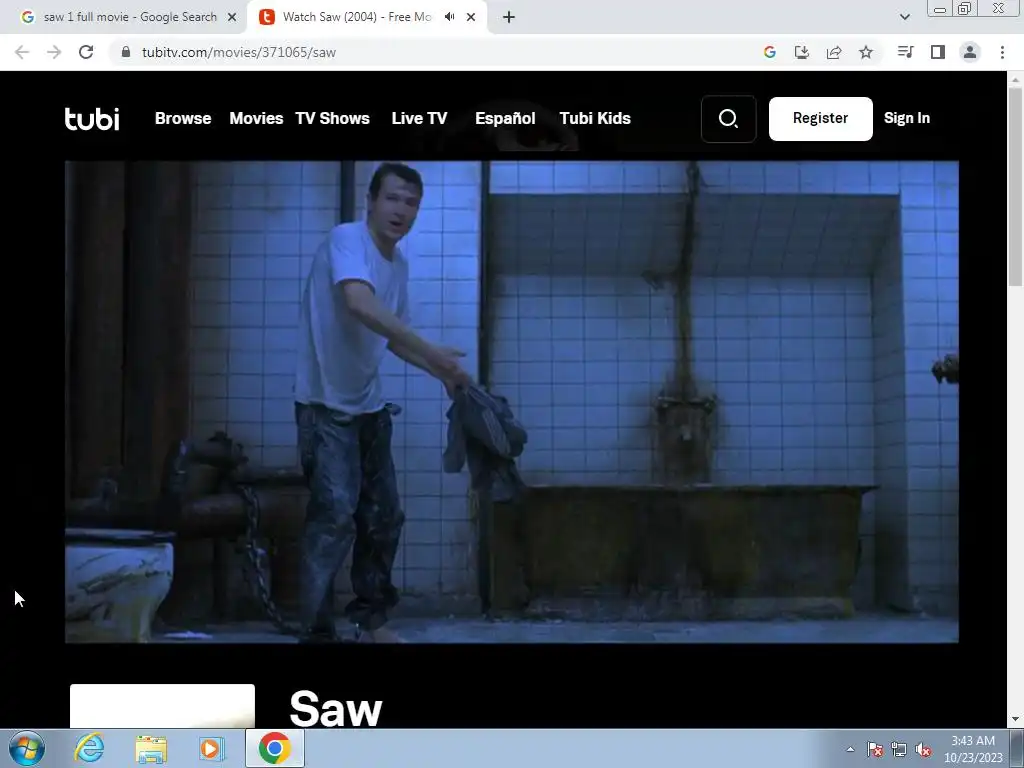Go back using the back arrow

click(x=22, y=52)
